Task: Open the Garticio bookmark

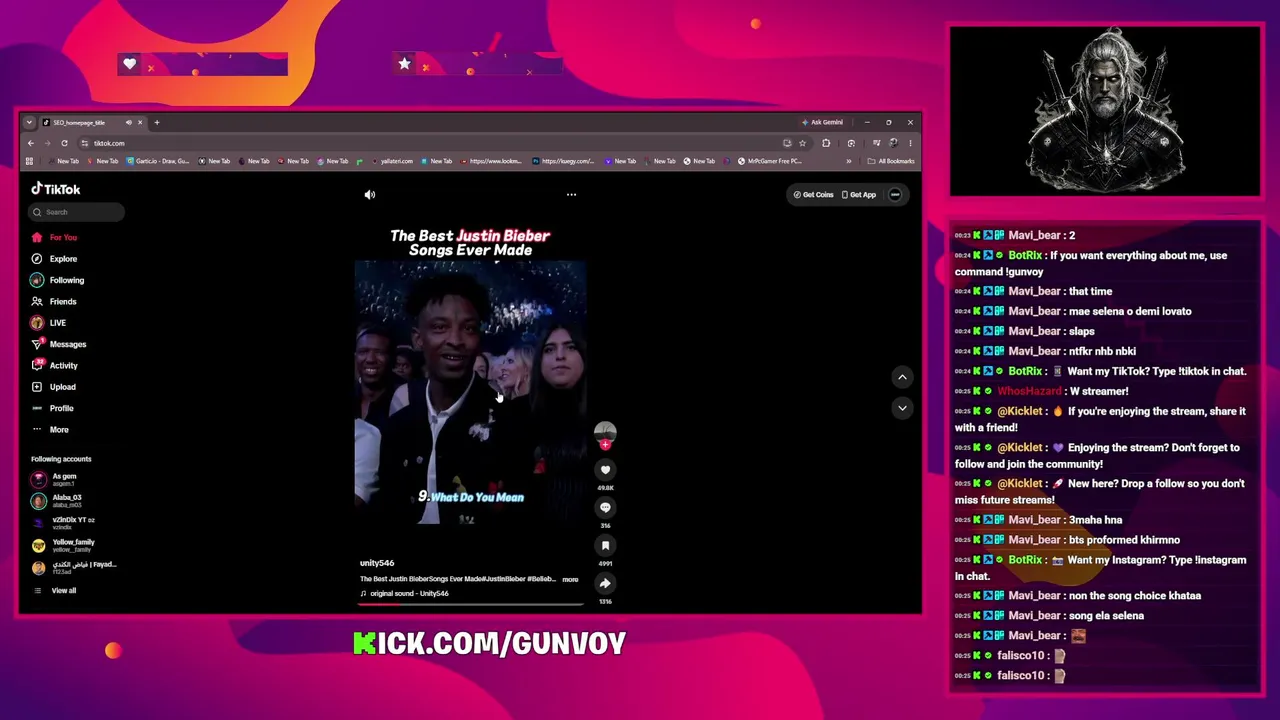Action: tap(159, 161)
